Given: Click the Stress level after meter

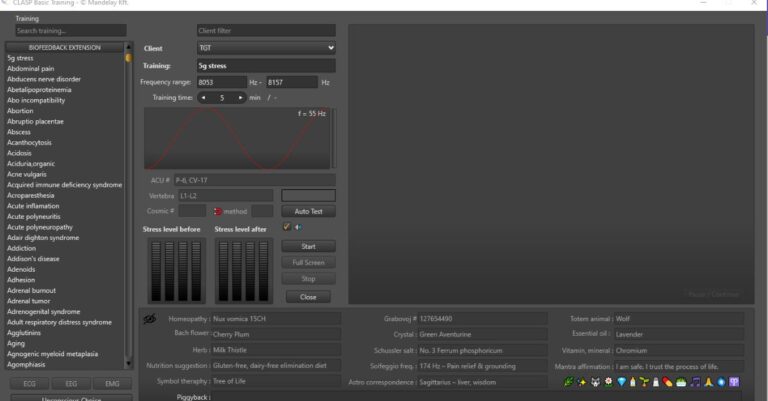Looking at the screenshot, I should coord(244,270).
